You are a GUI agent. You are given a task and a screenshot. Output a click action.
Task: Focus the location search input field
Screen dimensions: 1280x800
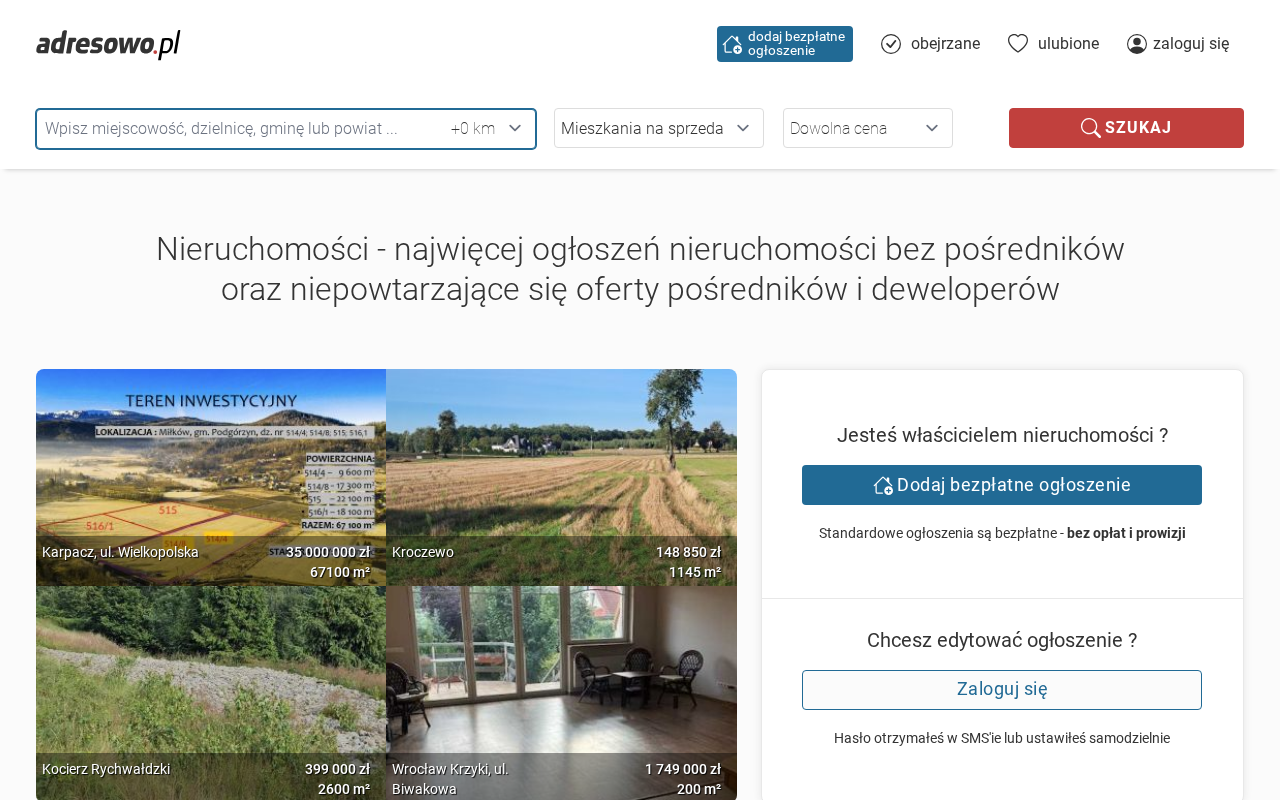pyautogui.click(x=240, y=129)
